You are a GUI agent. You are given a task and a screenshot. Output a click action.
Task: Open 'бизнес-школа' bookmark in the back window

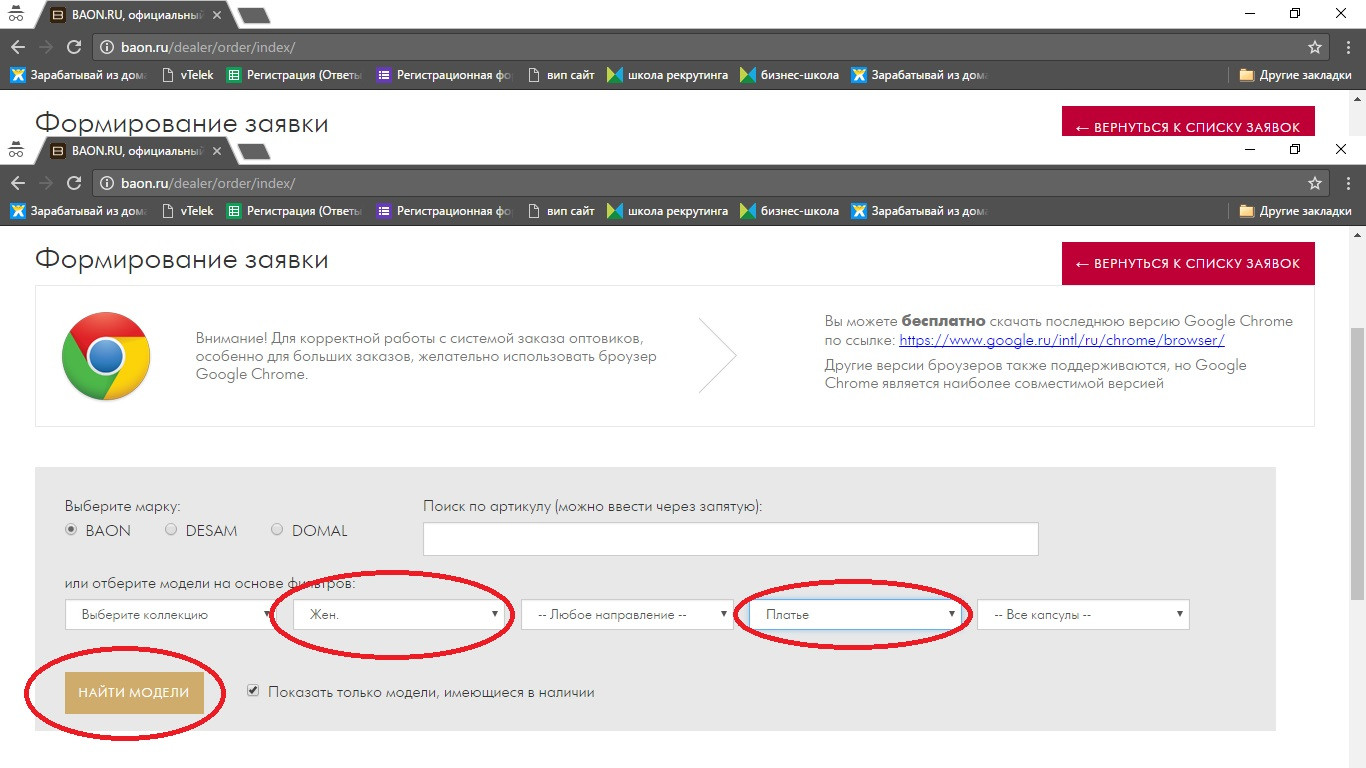coord(790,75)
